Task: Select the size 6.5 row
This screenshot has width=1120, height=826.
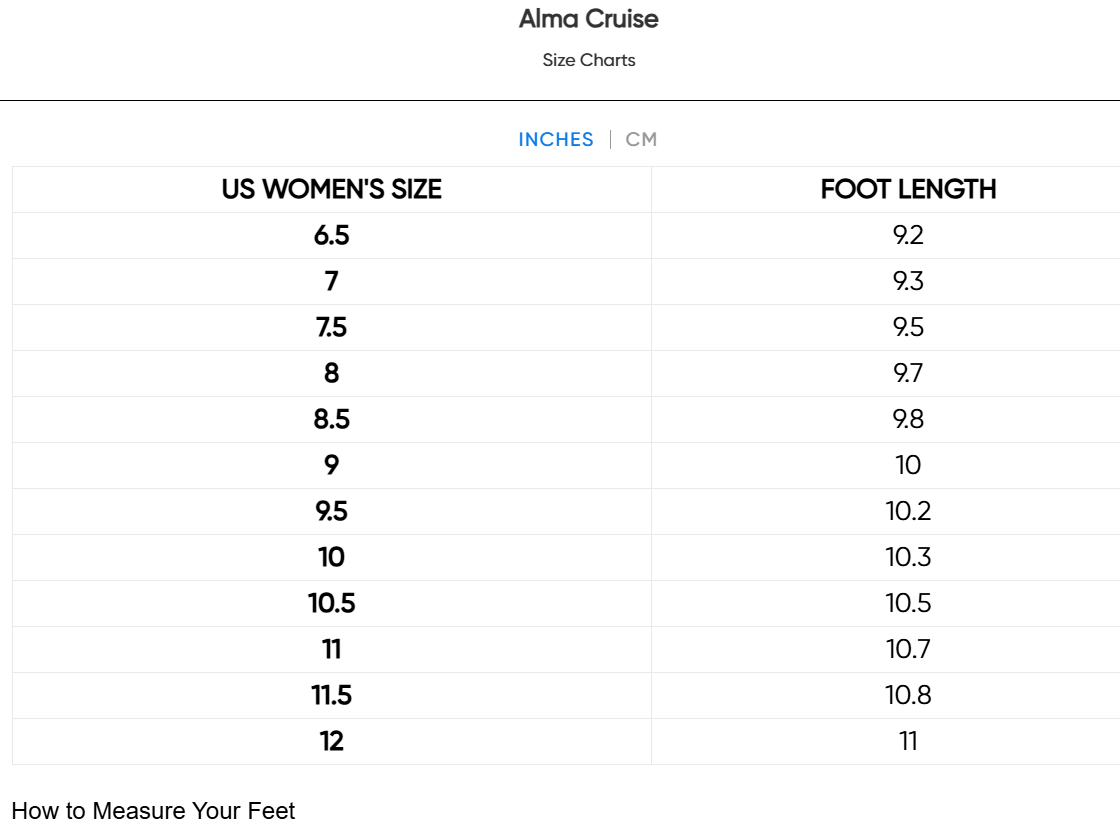Action: coord(566,235)
